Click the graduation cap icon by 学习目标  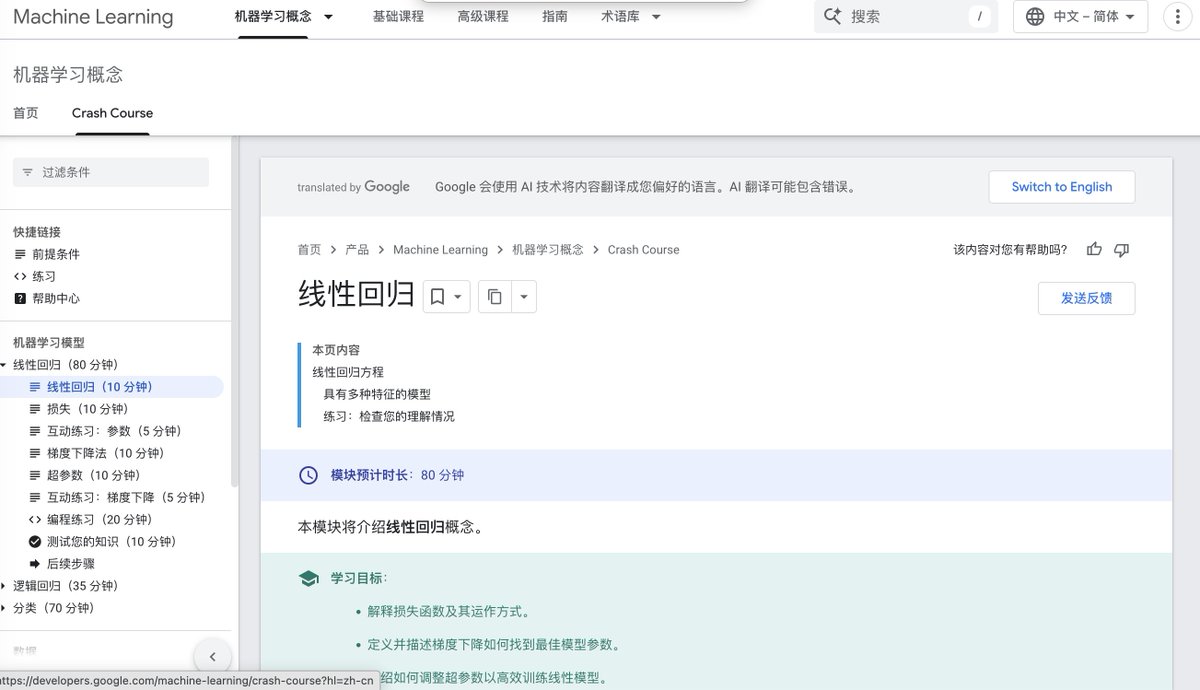[x=309, y=578]
